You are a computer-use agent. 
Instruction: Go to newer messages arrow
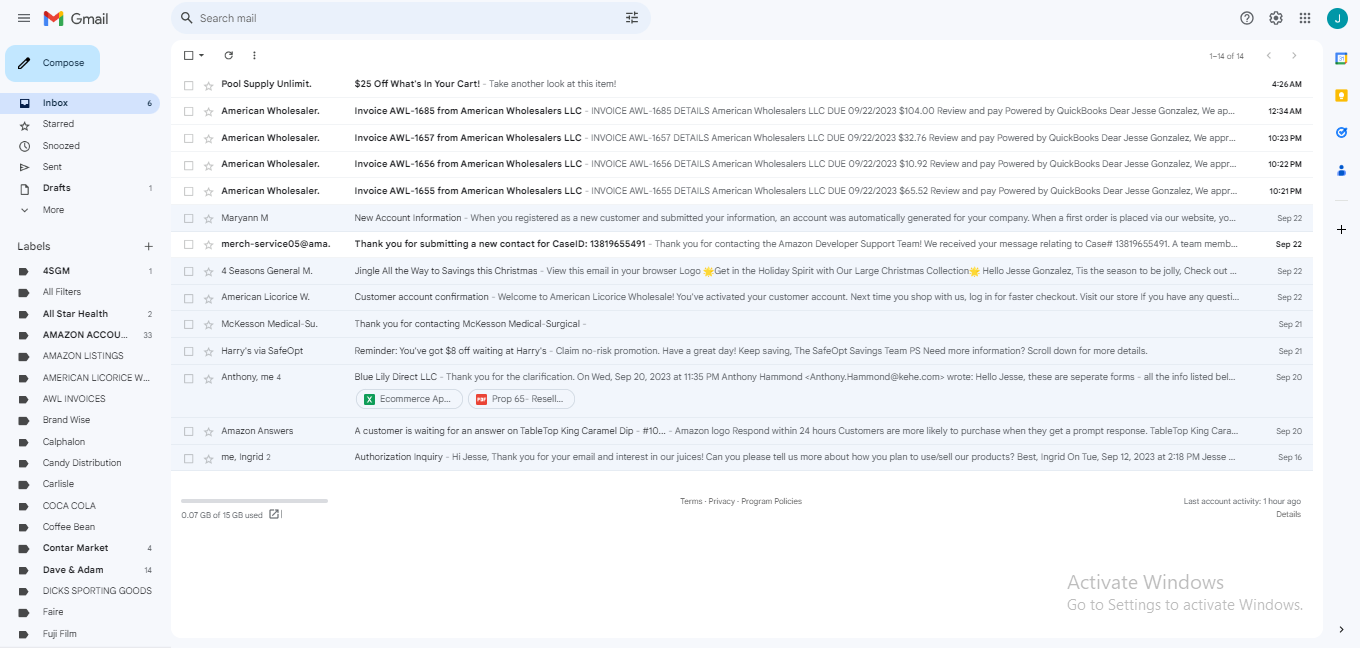pyautogui.click(x=1269, y=56)
